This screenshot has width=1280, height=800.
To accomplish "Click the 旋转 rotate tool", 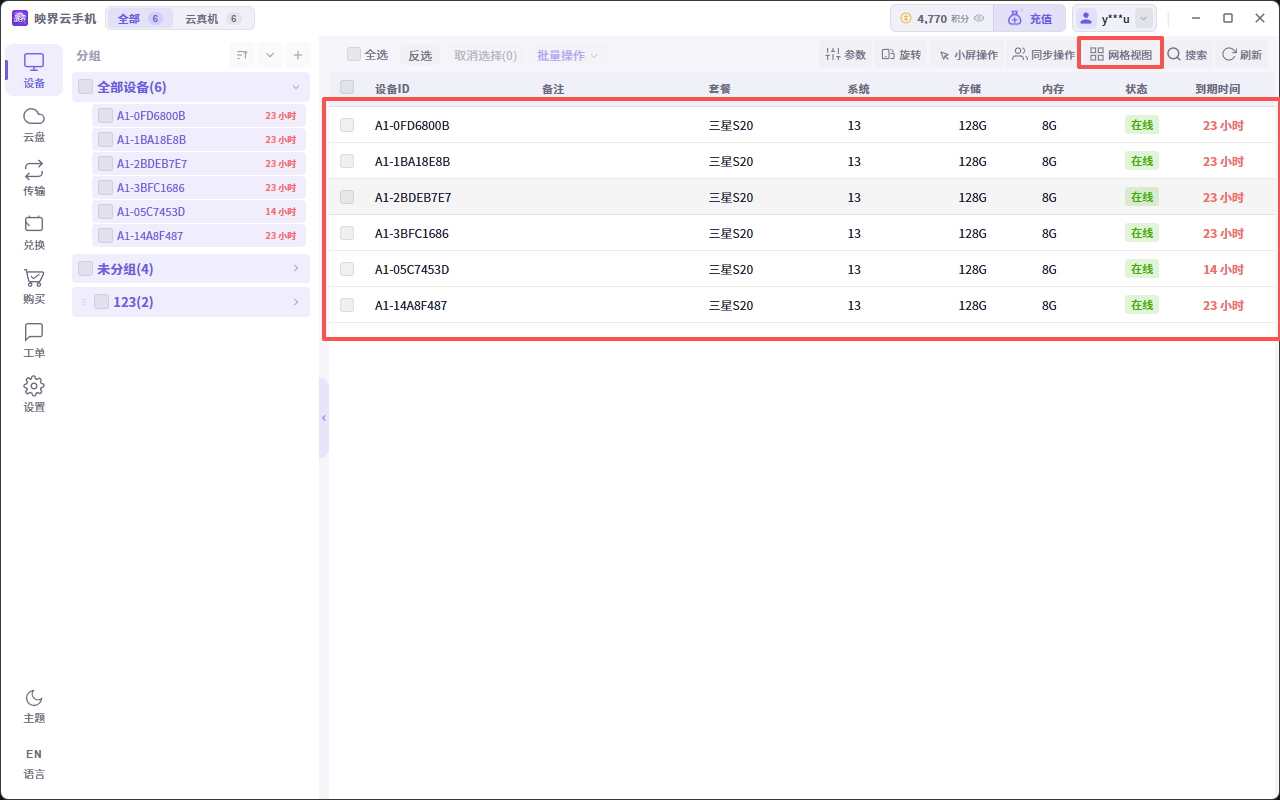I will pos(901,55).
